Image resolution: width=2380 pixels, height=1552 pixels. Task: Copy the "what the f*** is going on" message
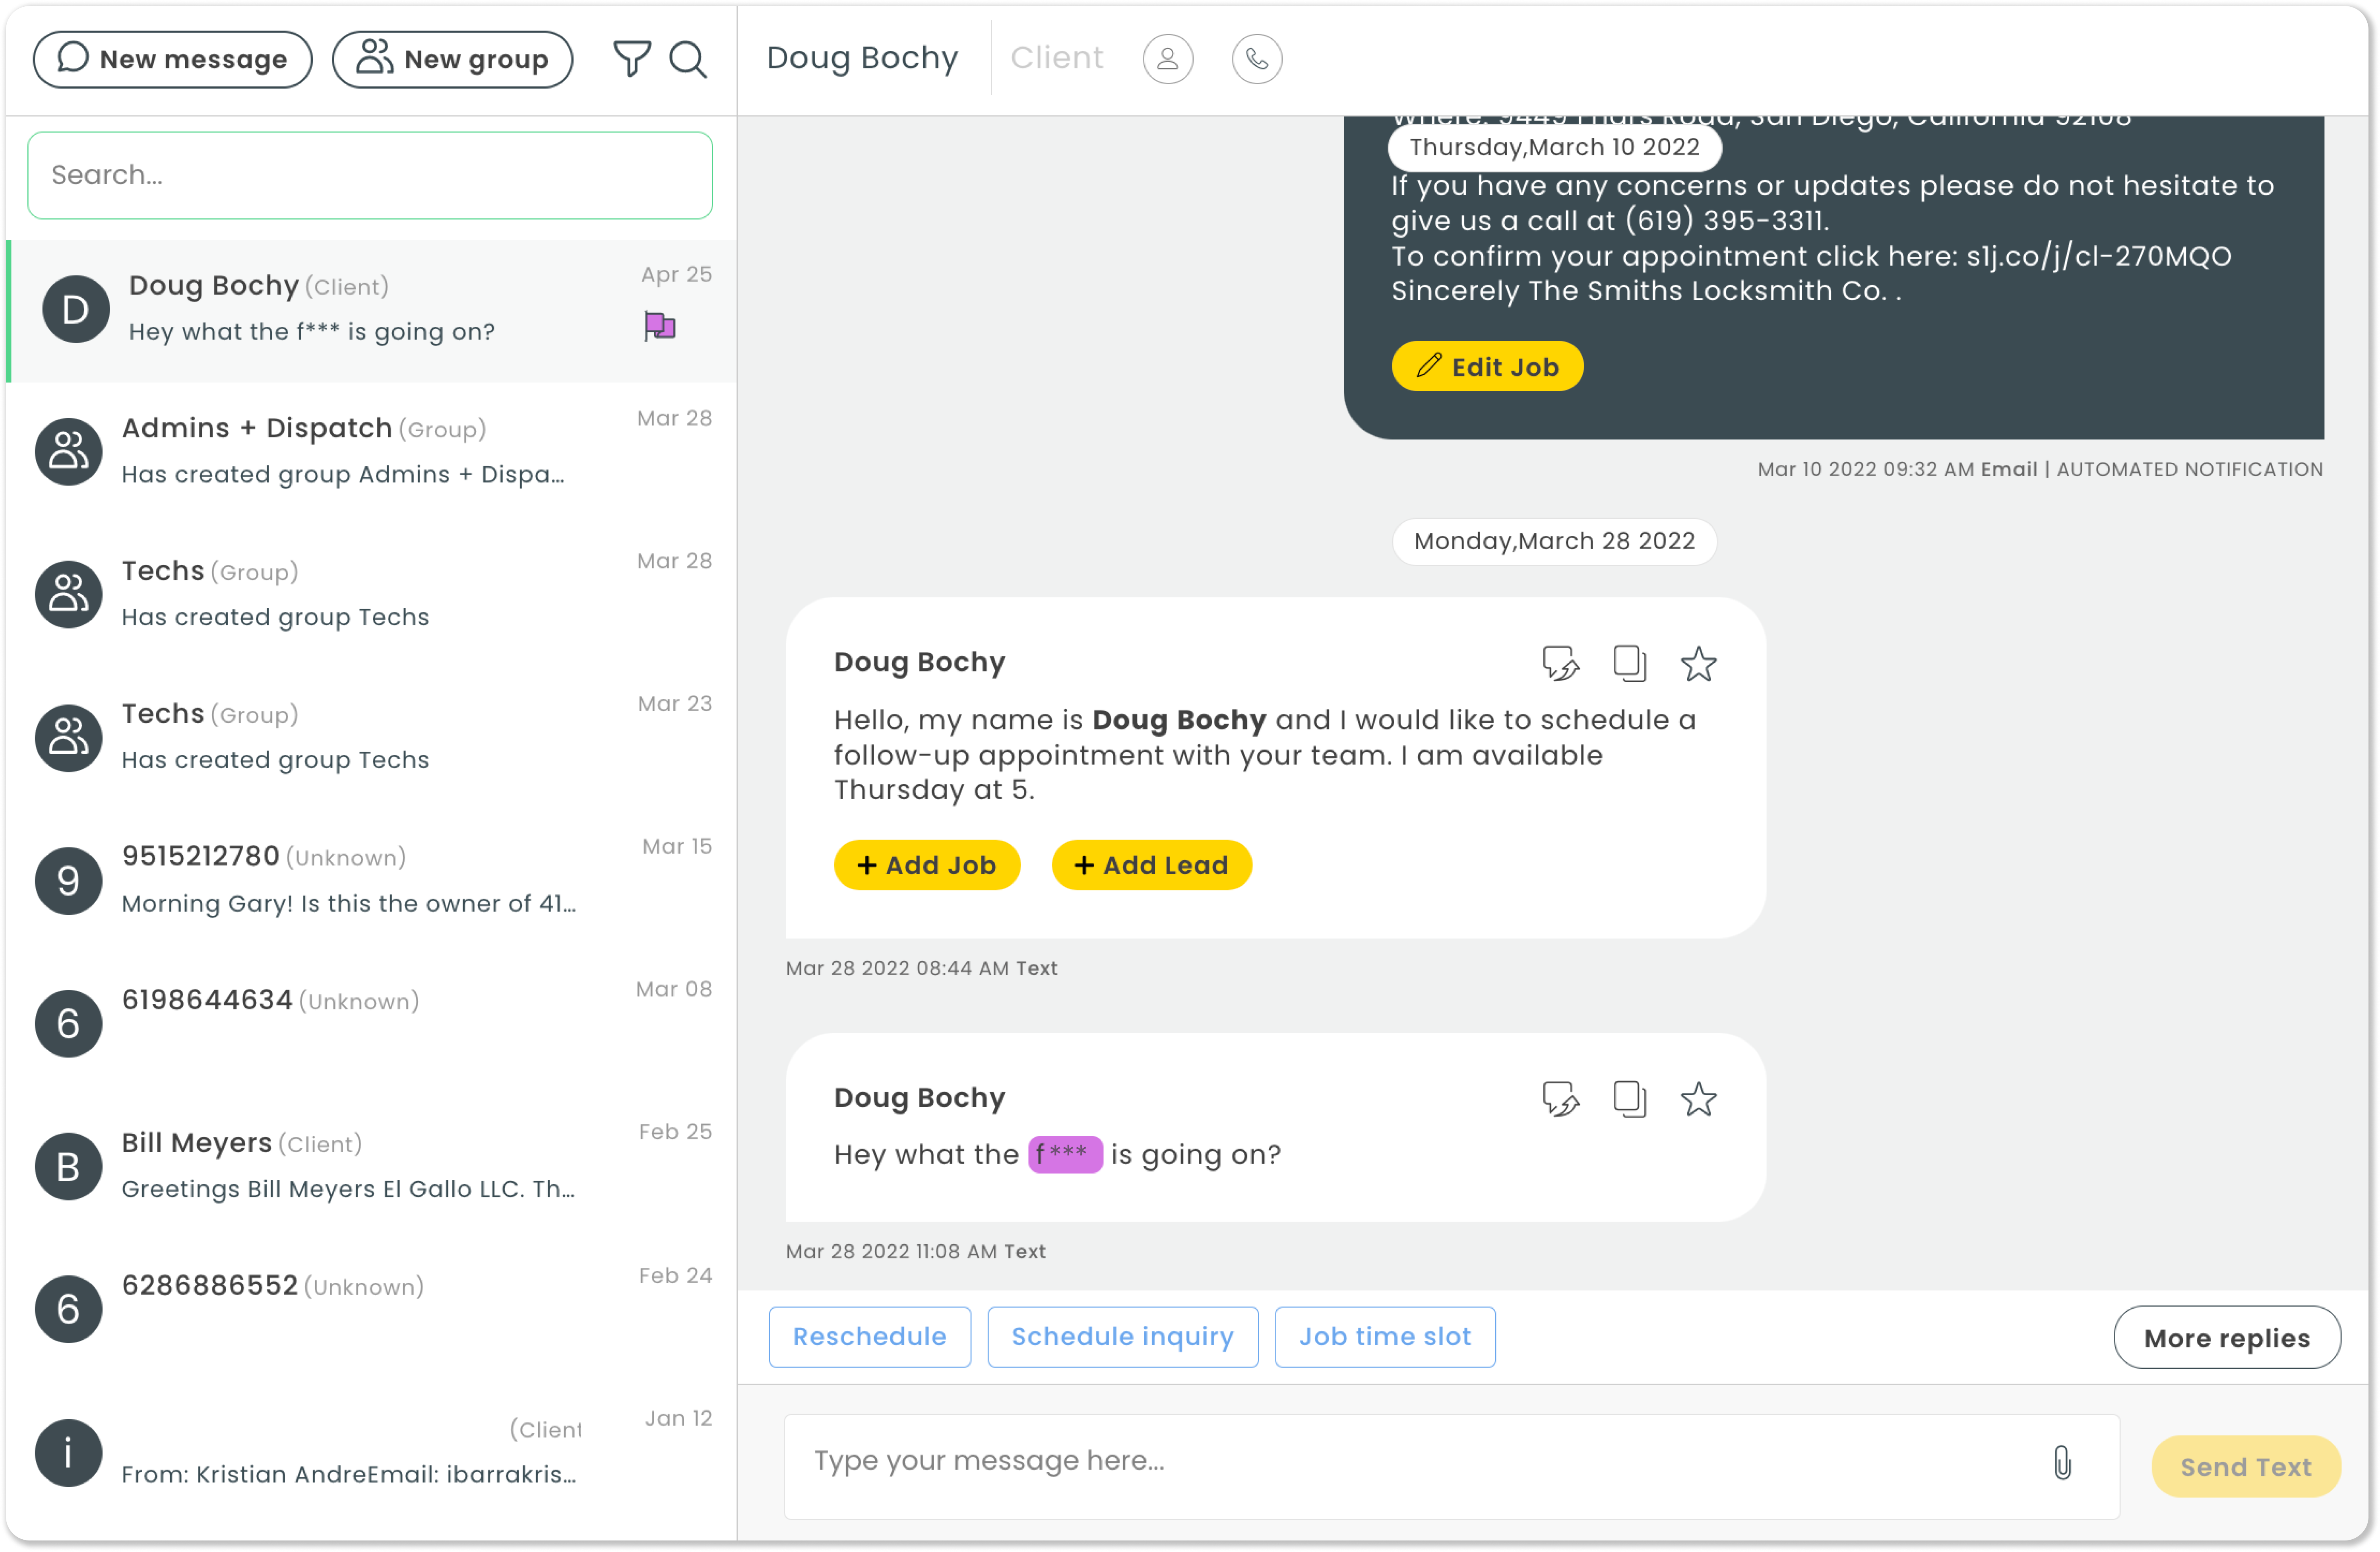point(1629,1099)
